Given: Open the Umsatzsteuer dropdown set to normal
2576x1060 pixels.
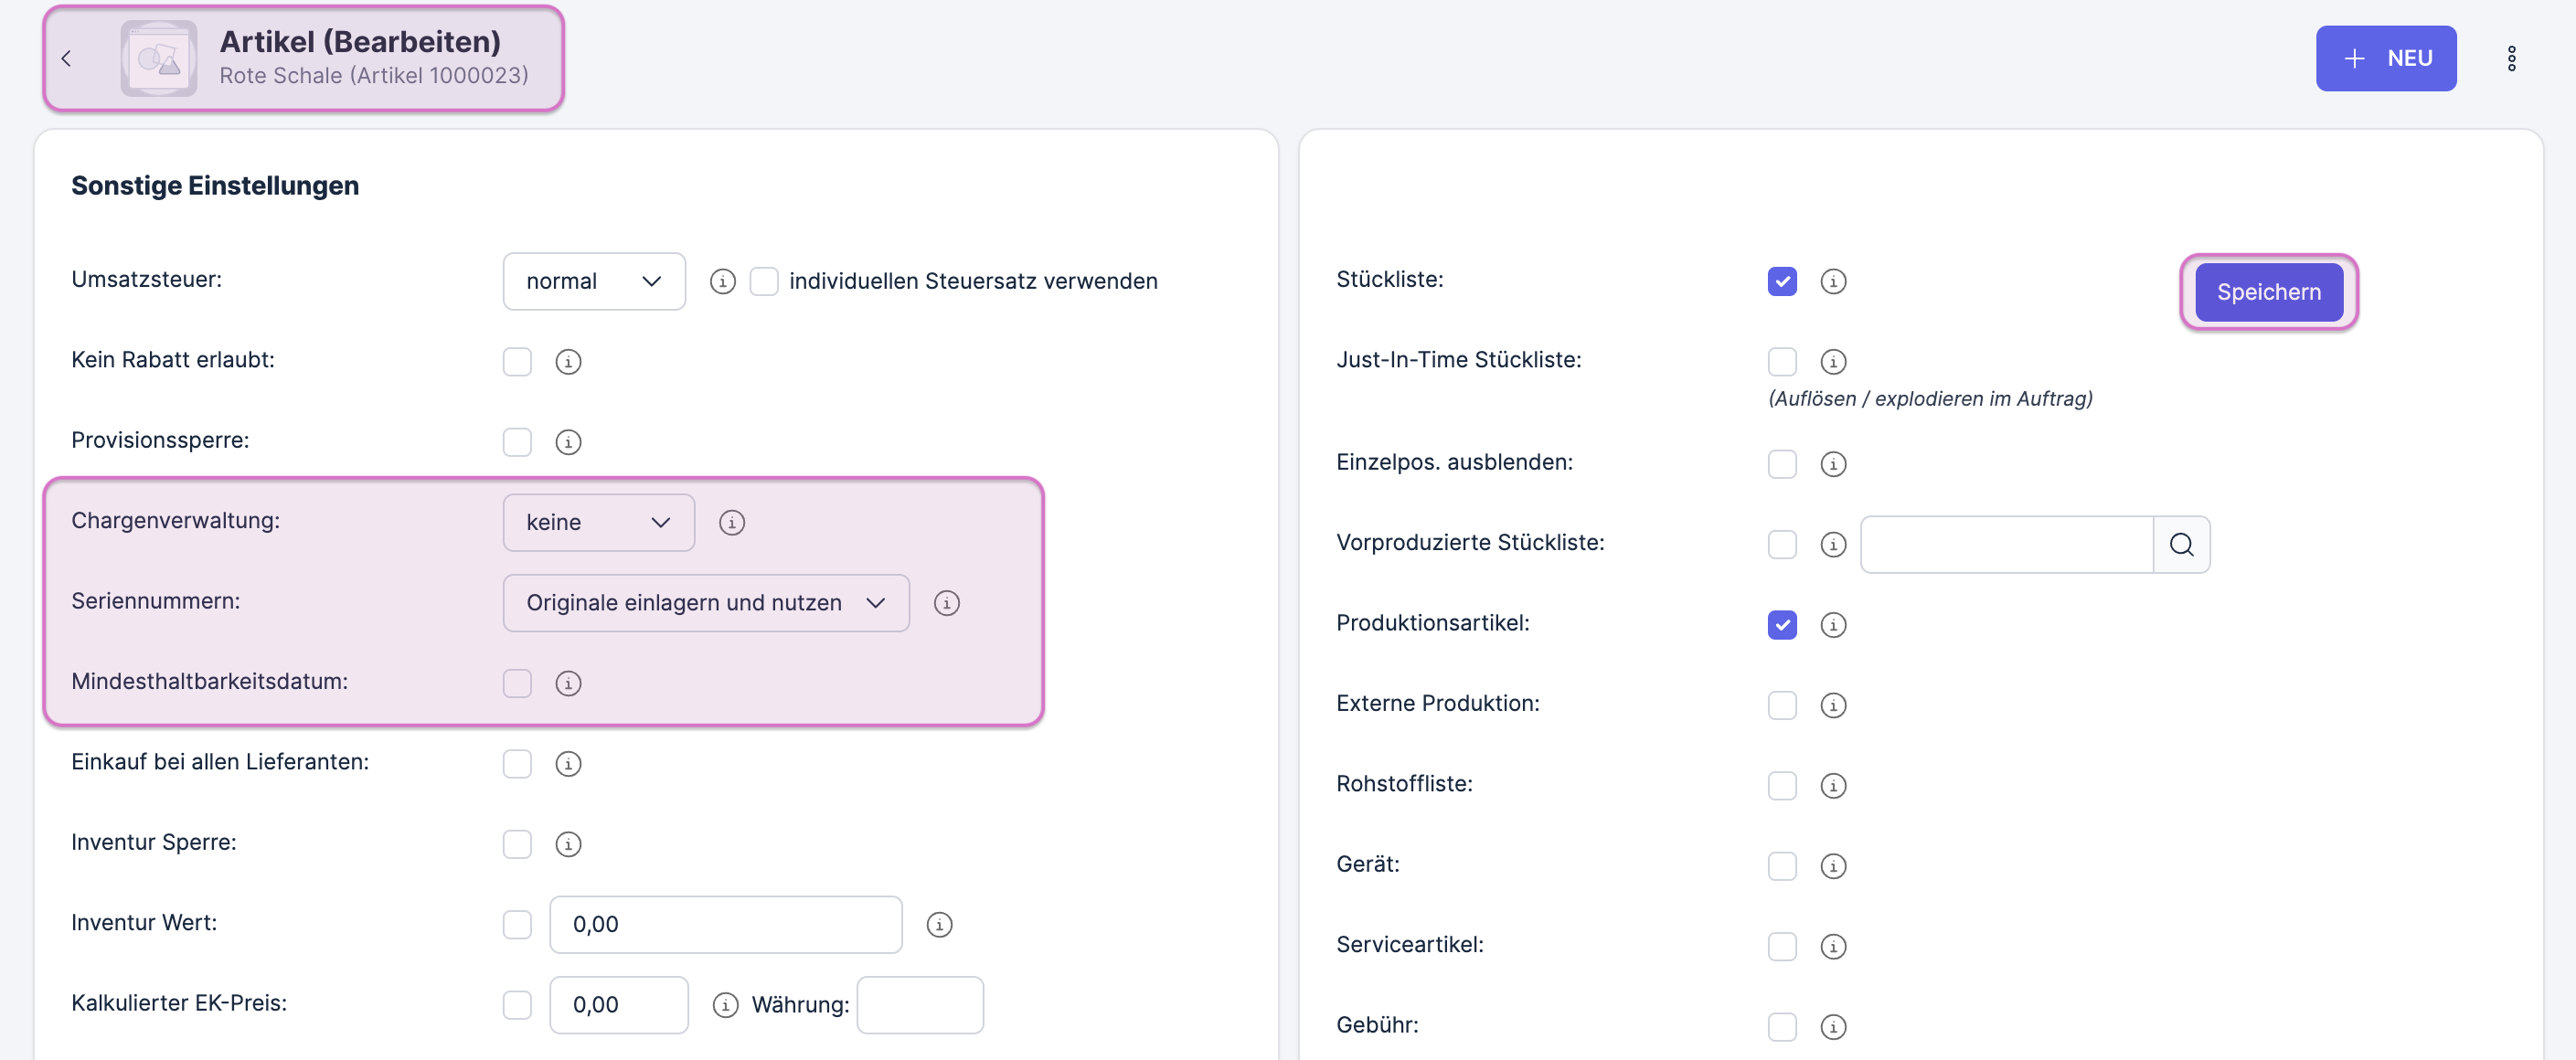Looking at the screenshot, I should tap(593, 282).
